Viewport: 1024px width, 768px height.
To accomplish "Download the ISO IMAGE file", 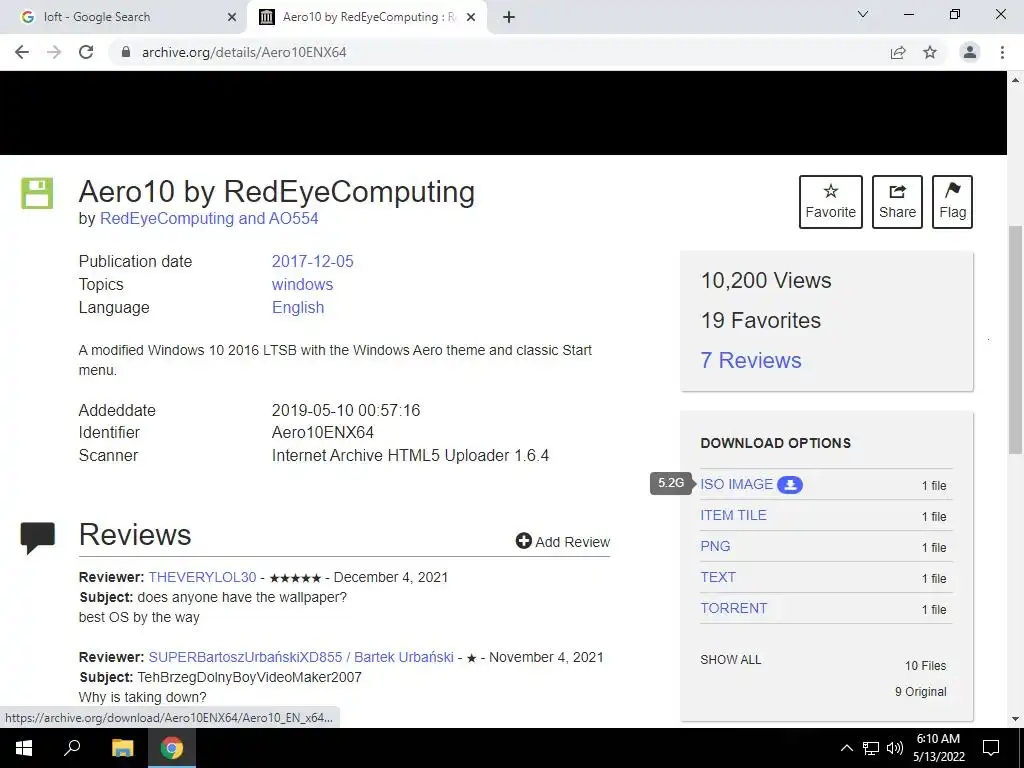I will [737, 484].
